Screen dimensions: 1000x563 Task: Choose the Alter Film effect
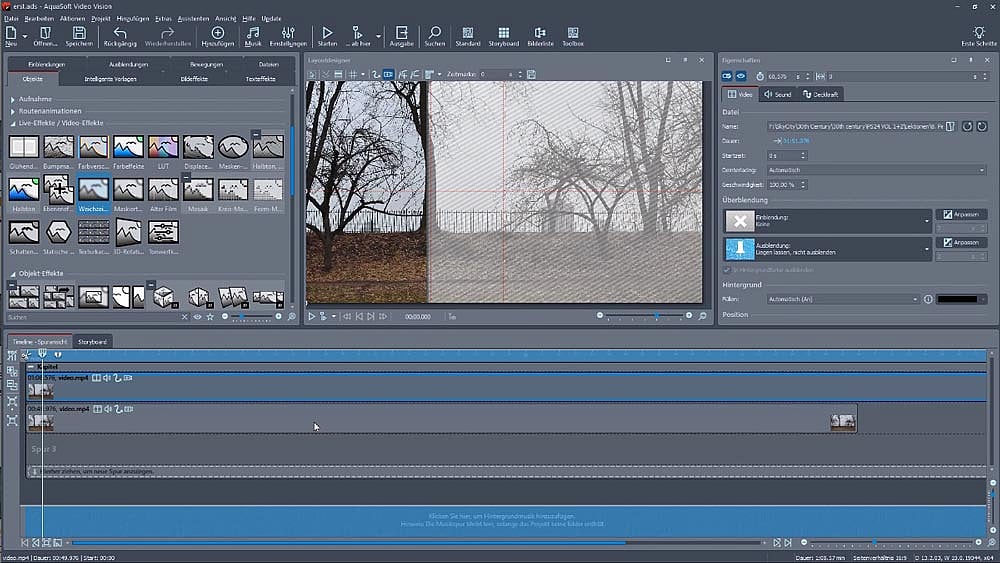coord(162,189)
